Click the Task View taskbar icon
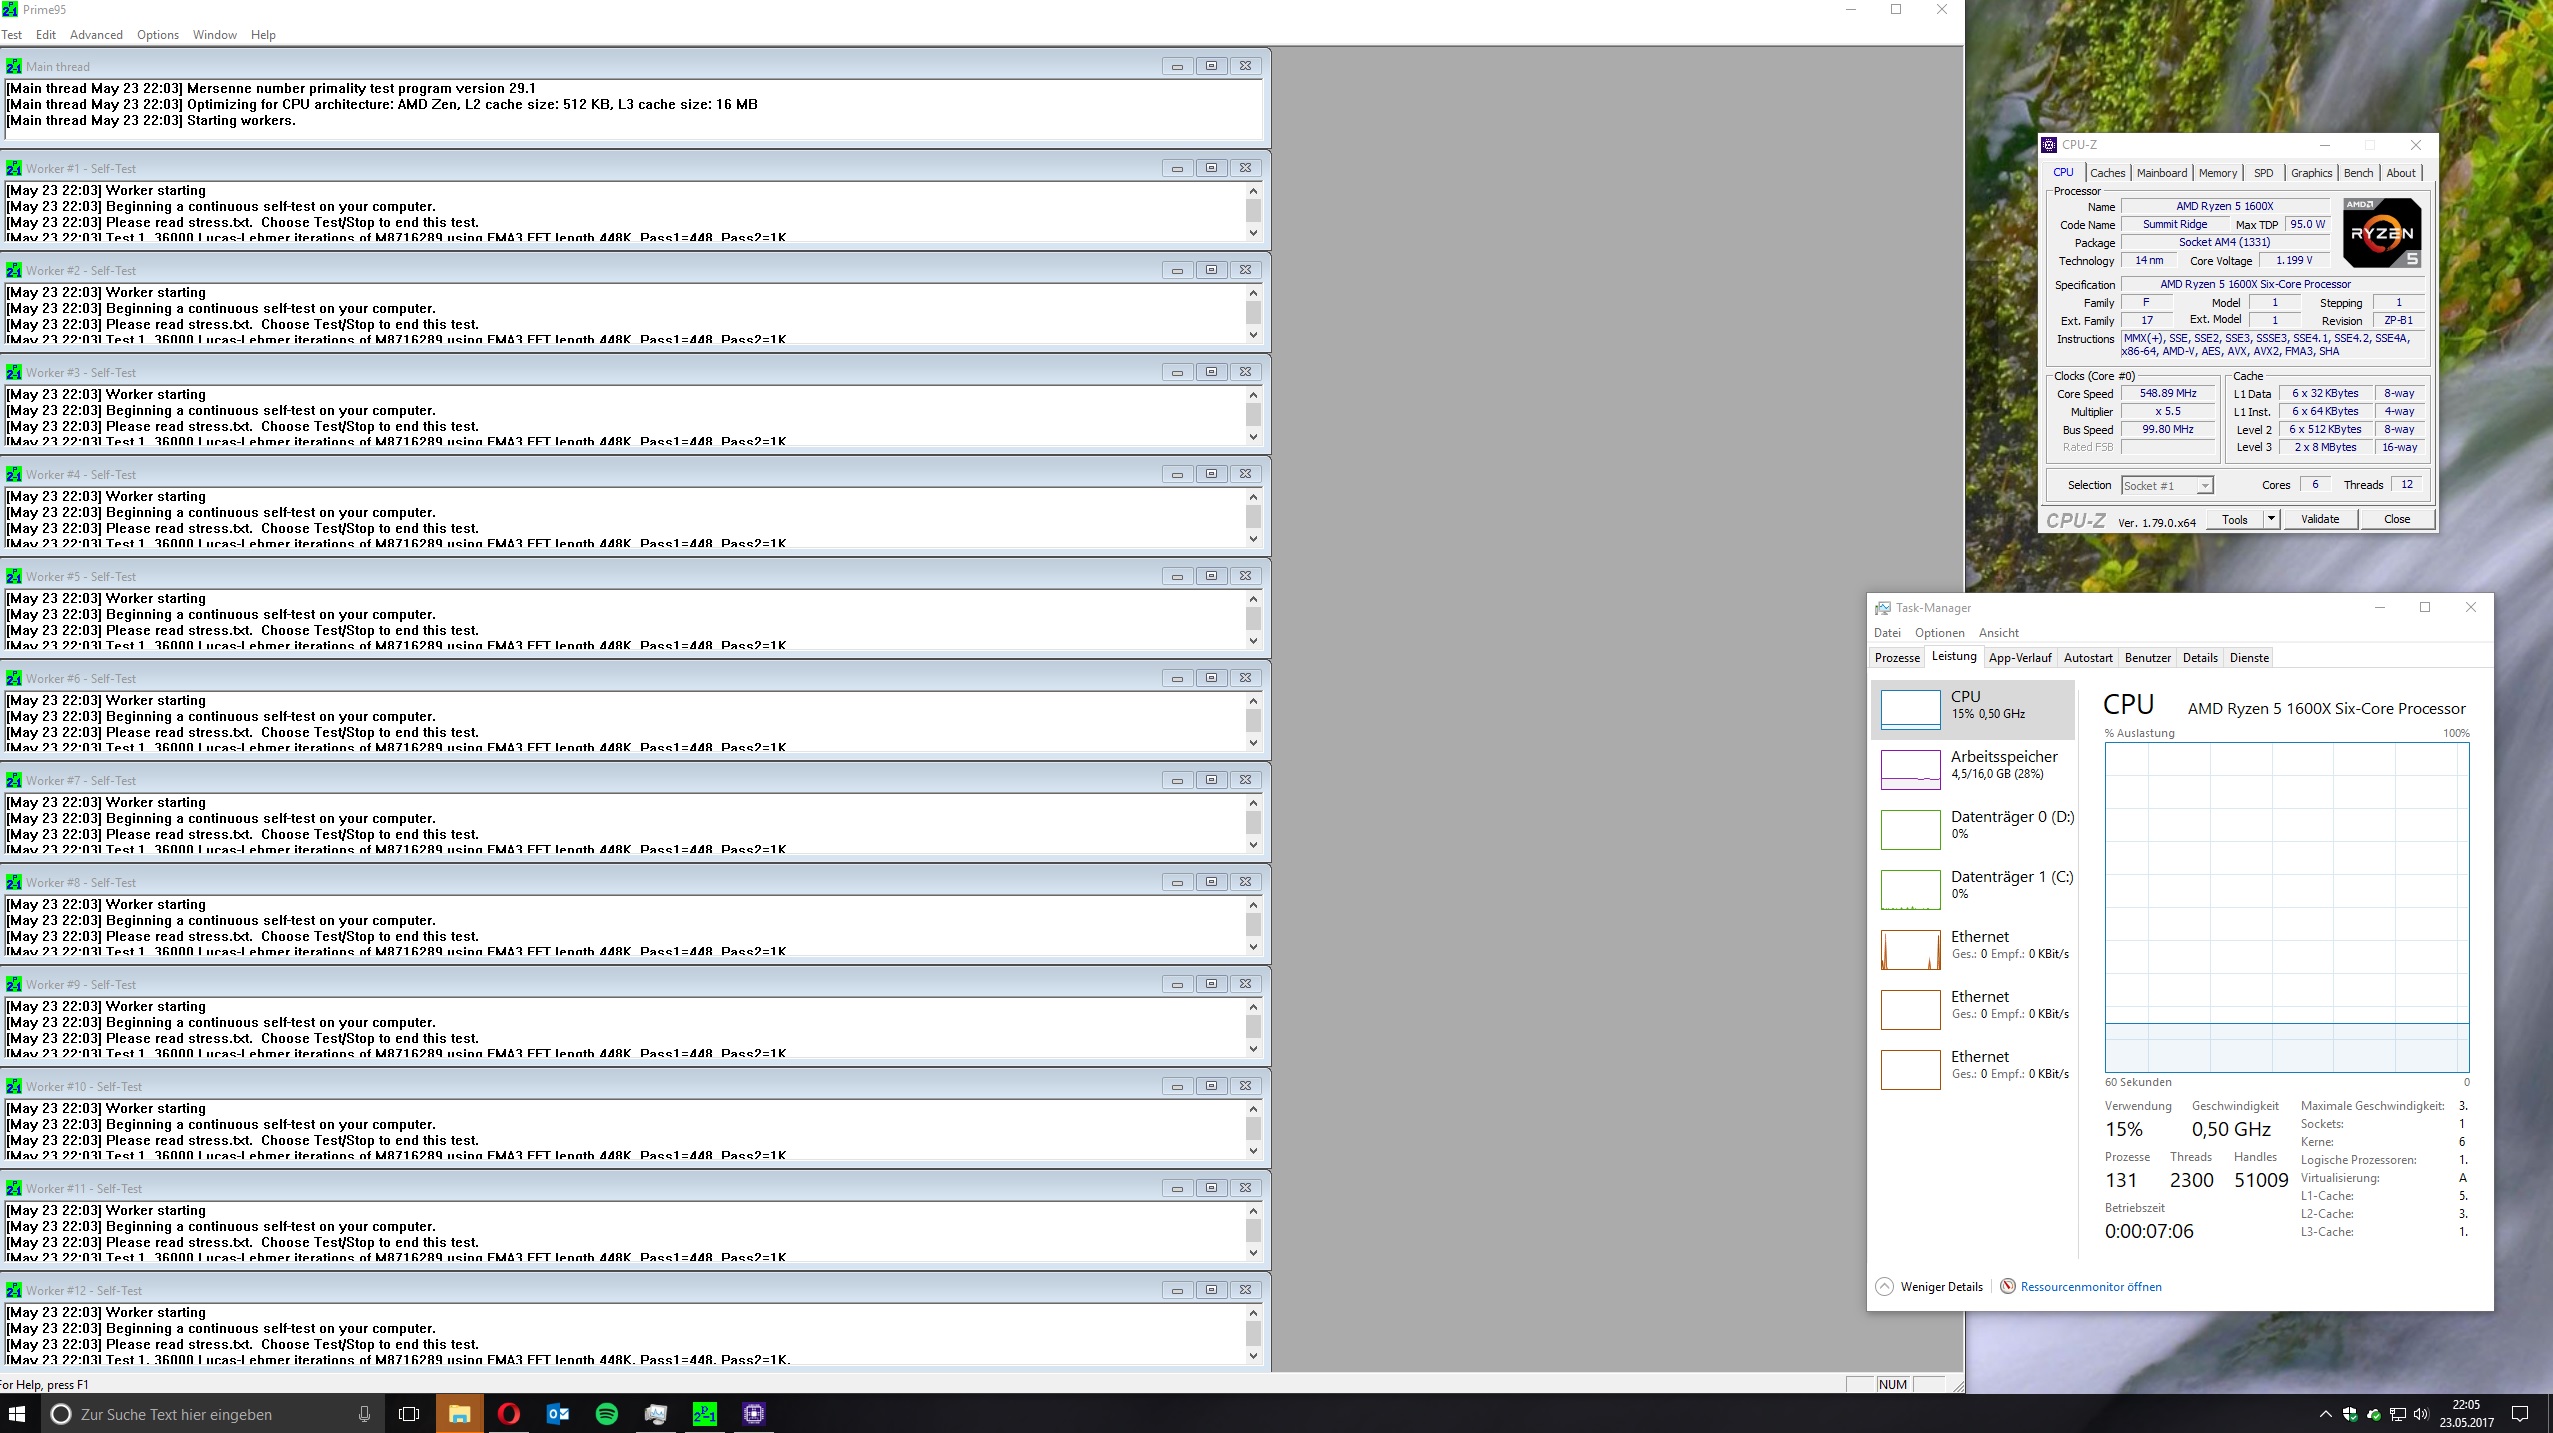 tap(409, 1413)
